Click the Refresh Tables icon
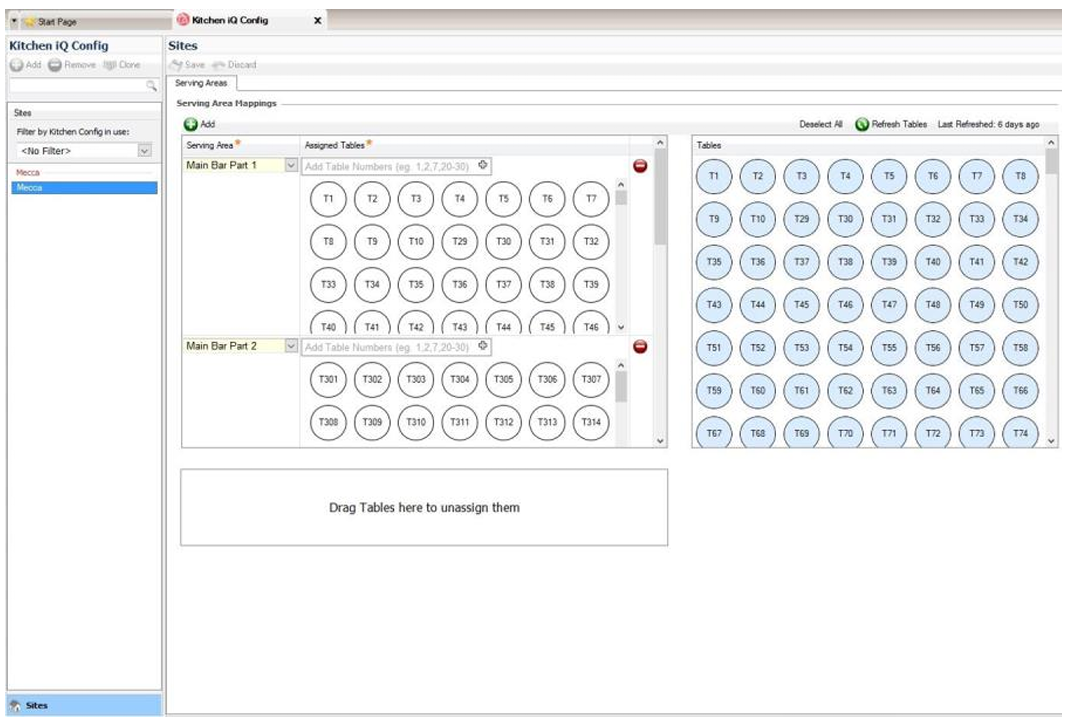The height and width of the screenshot is (718, 1067). (x=862, y=124)
